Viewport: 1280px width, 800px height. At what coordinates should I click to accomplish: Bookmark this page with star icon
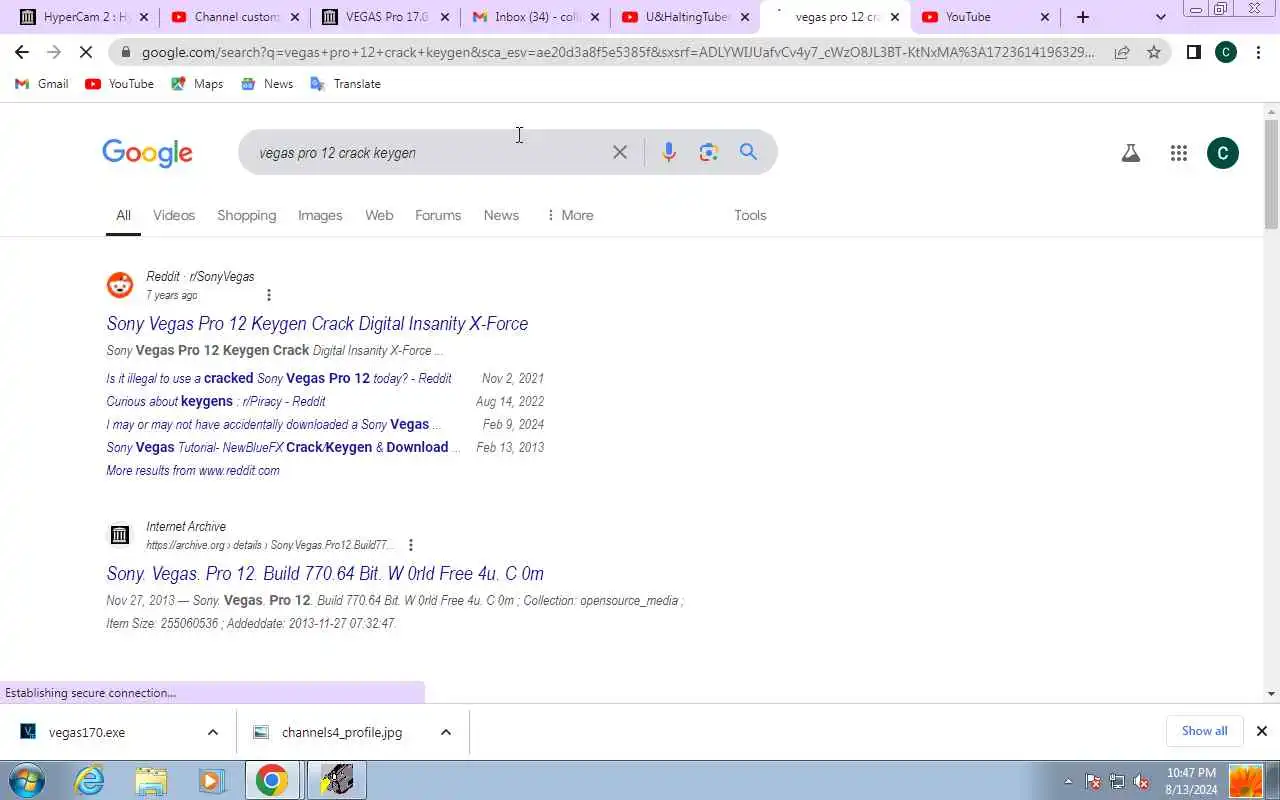(1154, 52)
